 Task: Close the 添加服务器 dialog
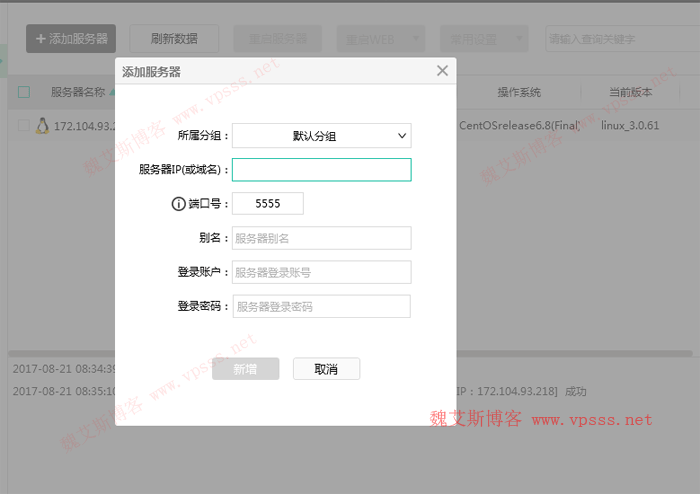[x=442, y=71]
